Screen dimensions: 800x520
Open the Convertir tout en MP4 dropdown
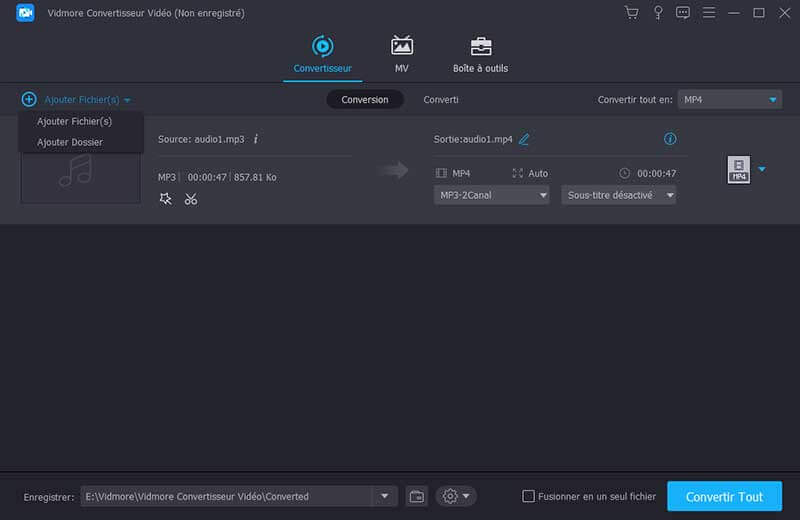pyautogui.click(x=730, y=100)
